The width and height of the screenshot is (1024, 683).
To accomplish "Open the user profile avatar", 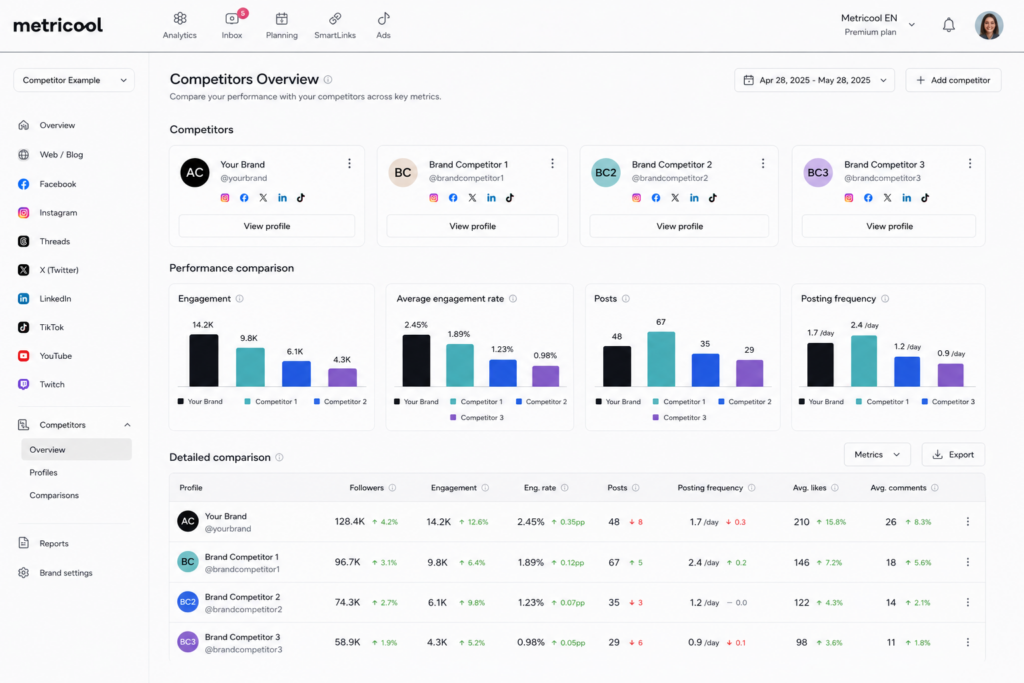I will coord(989,25).
